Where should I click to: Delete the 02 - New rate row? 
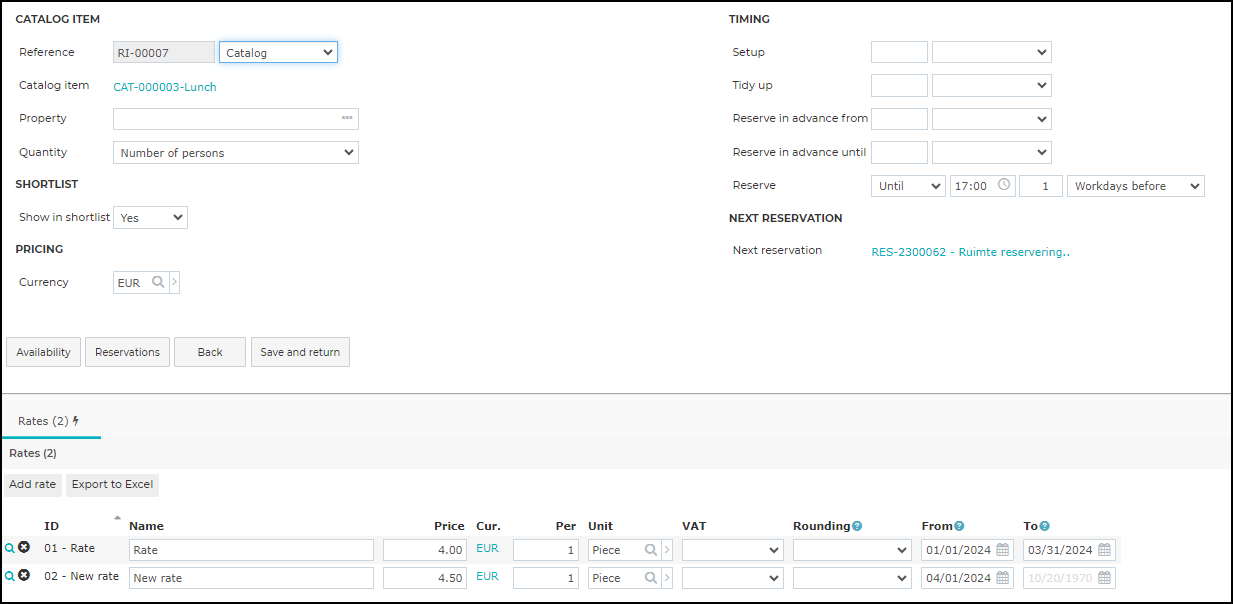click(24, 576)
